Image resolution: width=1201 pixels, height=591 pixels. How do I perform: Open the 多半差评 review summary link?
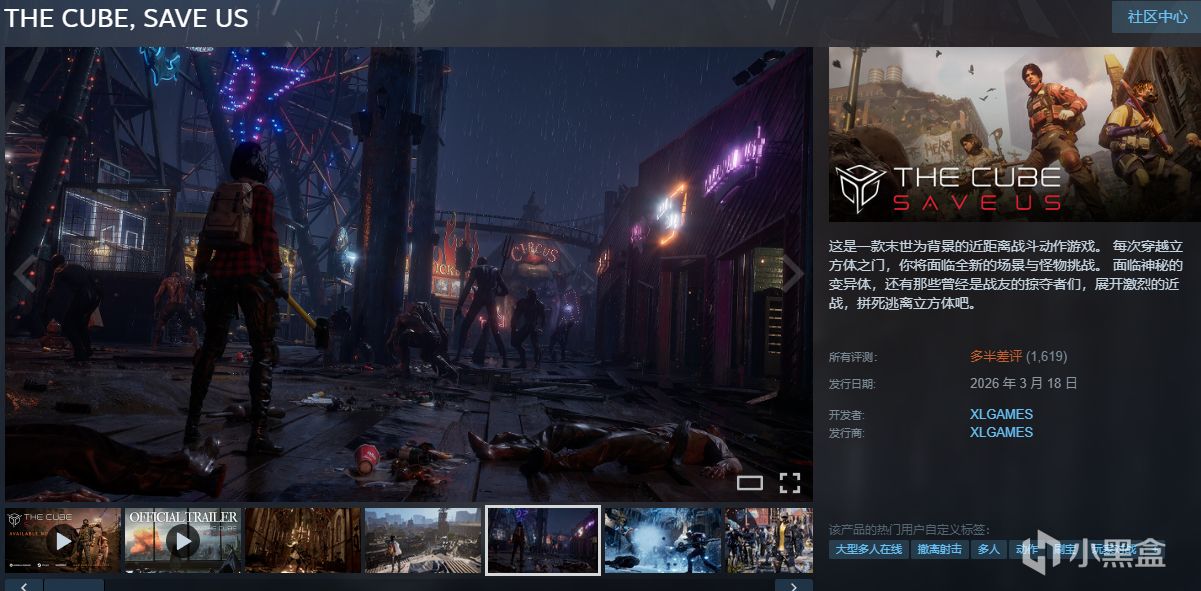point(995,356)
